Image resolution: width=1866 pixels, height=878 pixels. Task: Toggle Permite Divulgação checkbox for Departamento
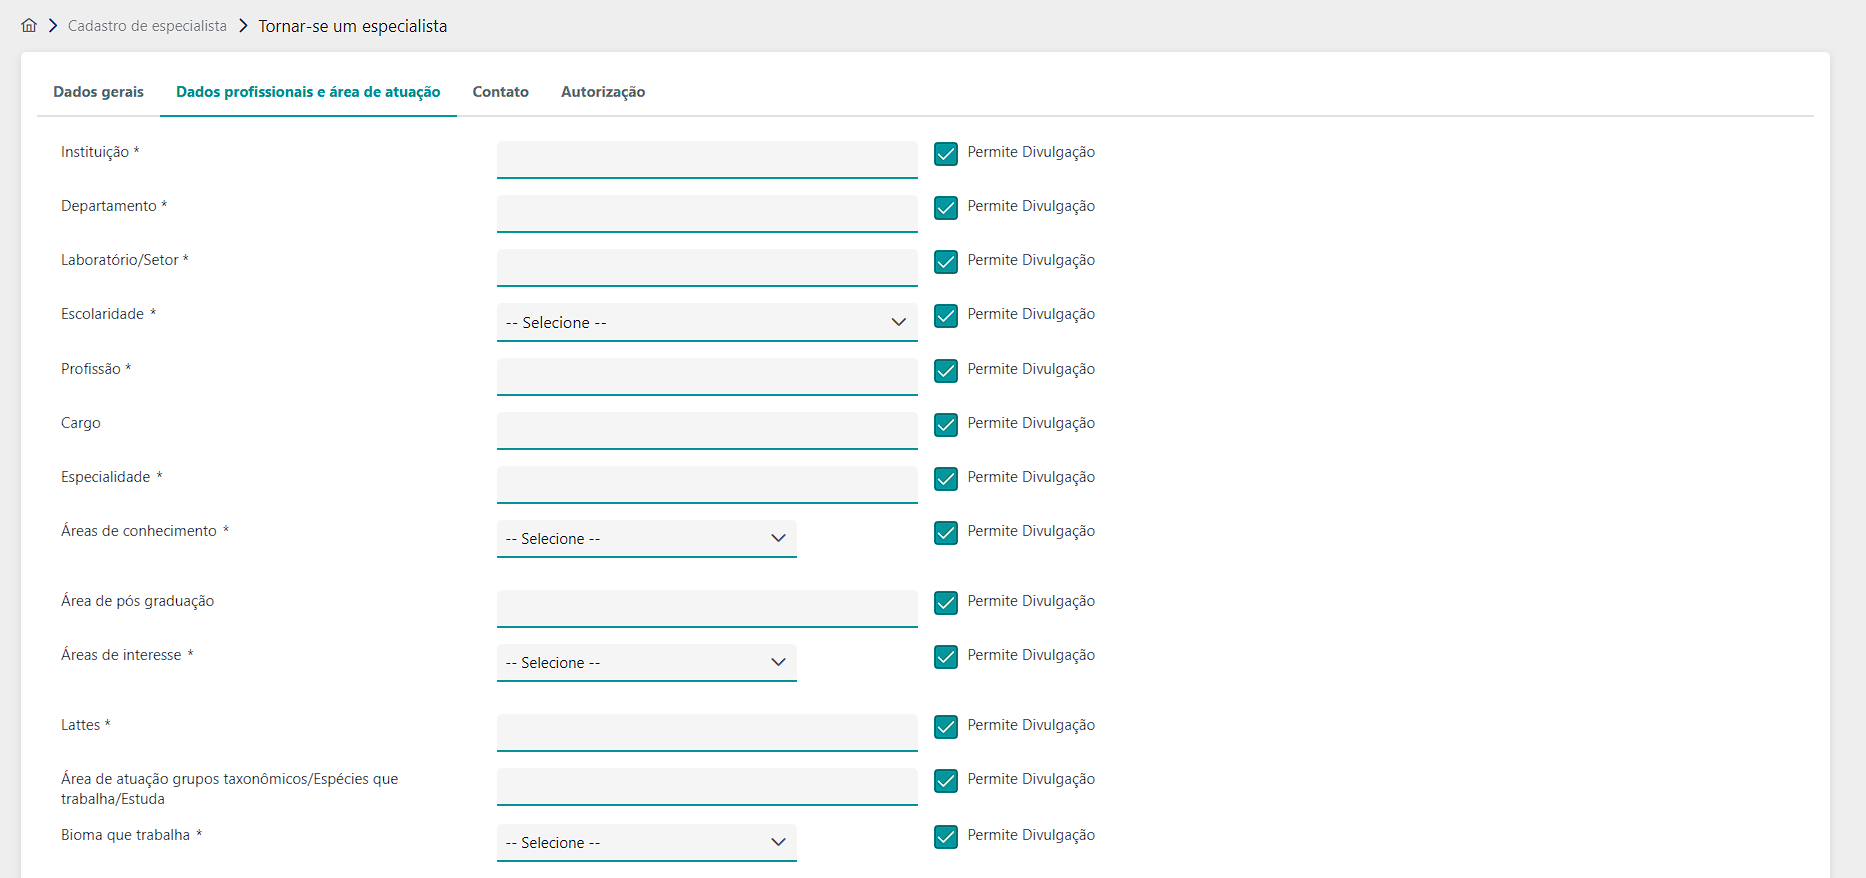click(945, 207)
